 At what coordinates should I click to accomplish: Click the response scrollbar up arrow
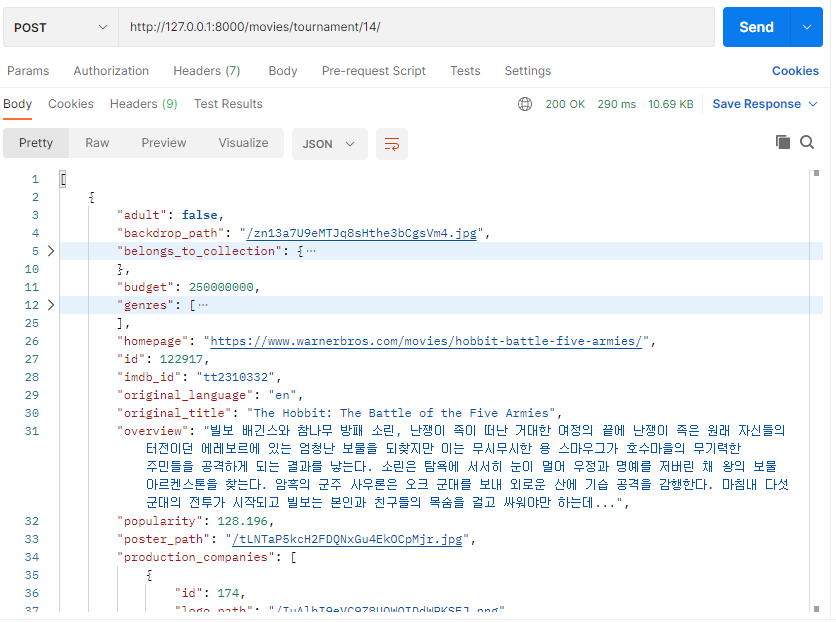point(816,173)
